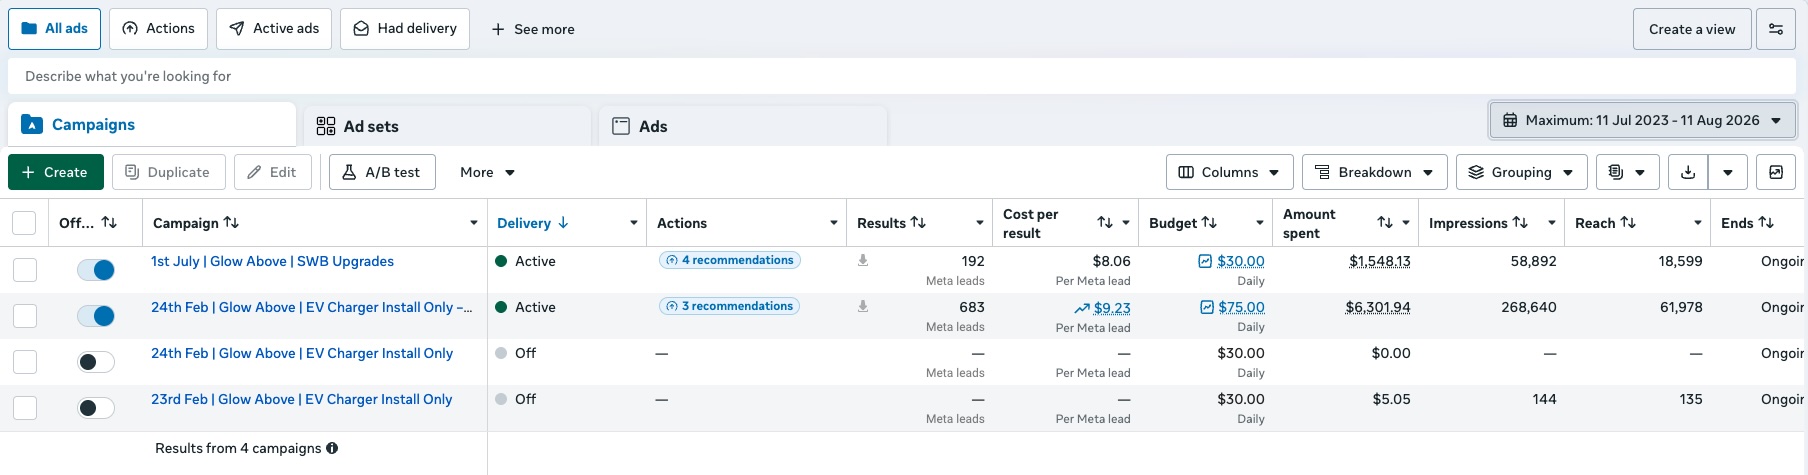Open the Maximum date range picker
This screenshot has width=1808, height=475.
(1643, 120)
